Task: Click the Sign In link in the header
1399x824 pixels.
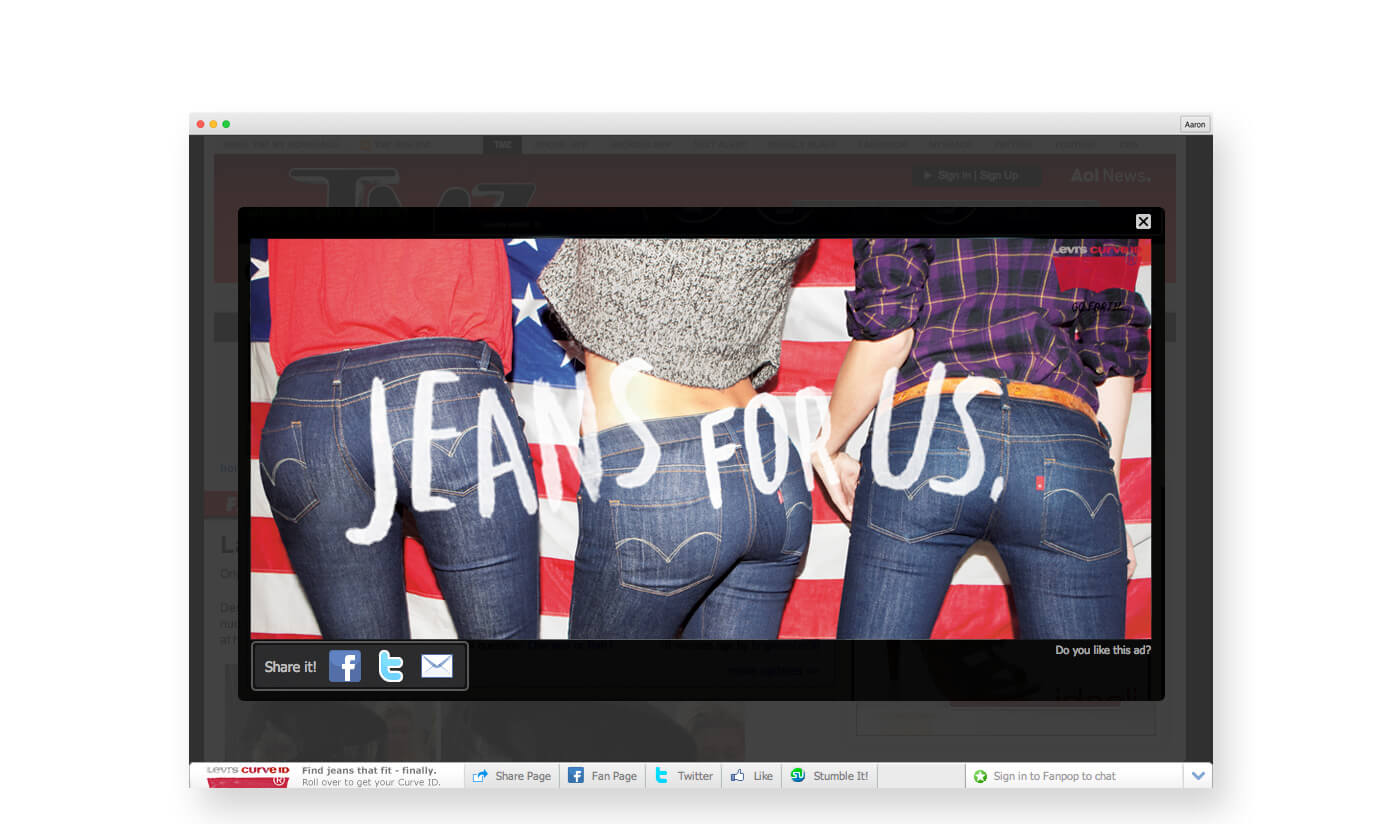Action: [954, 176]
